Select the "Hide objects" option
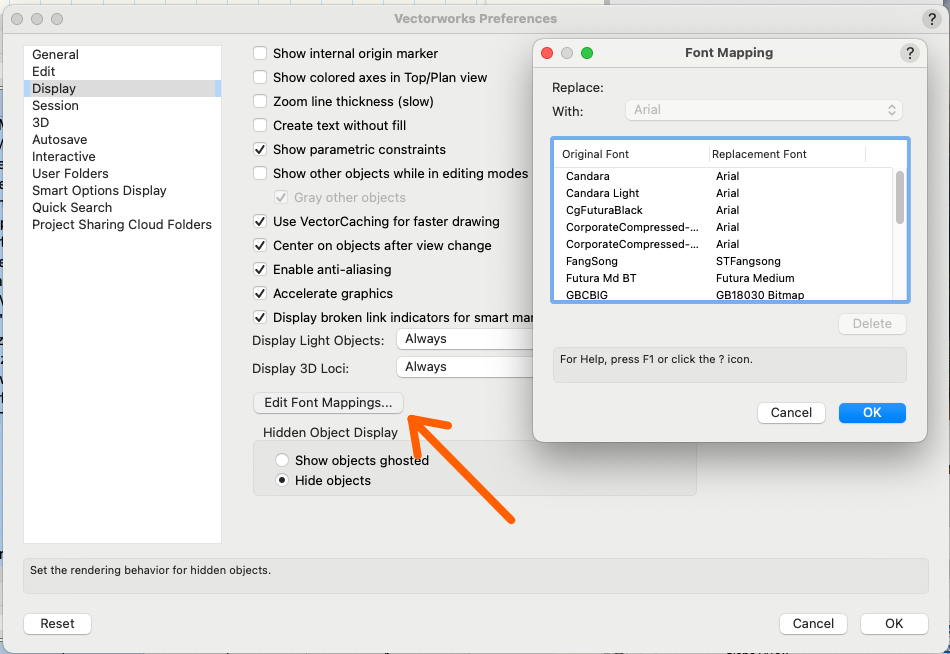The width and height of the screenshot is (950, 654). (281, 480)
